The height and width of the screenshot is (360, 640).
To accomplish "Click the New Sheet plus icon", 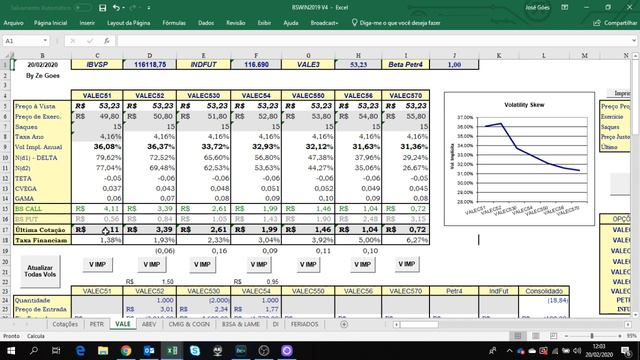I will pyautogui.click(x=344, y=324).
